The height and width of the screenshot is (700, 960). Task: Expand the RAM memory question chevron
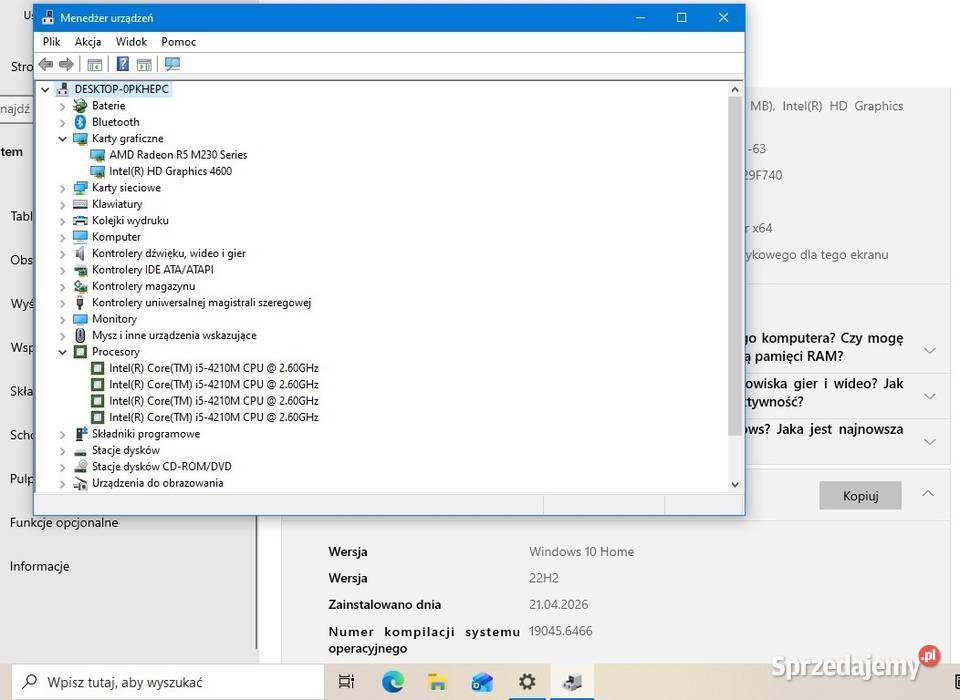930,351
